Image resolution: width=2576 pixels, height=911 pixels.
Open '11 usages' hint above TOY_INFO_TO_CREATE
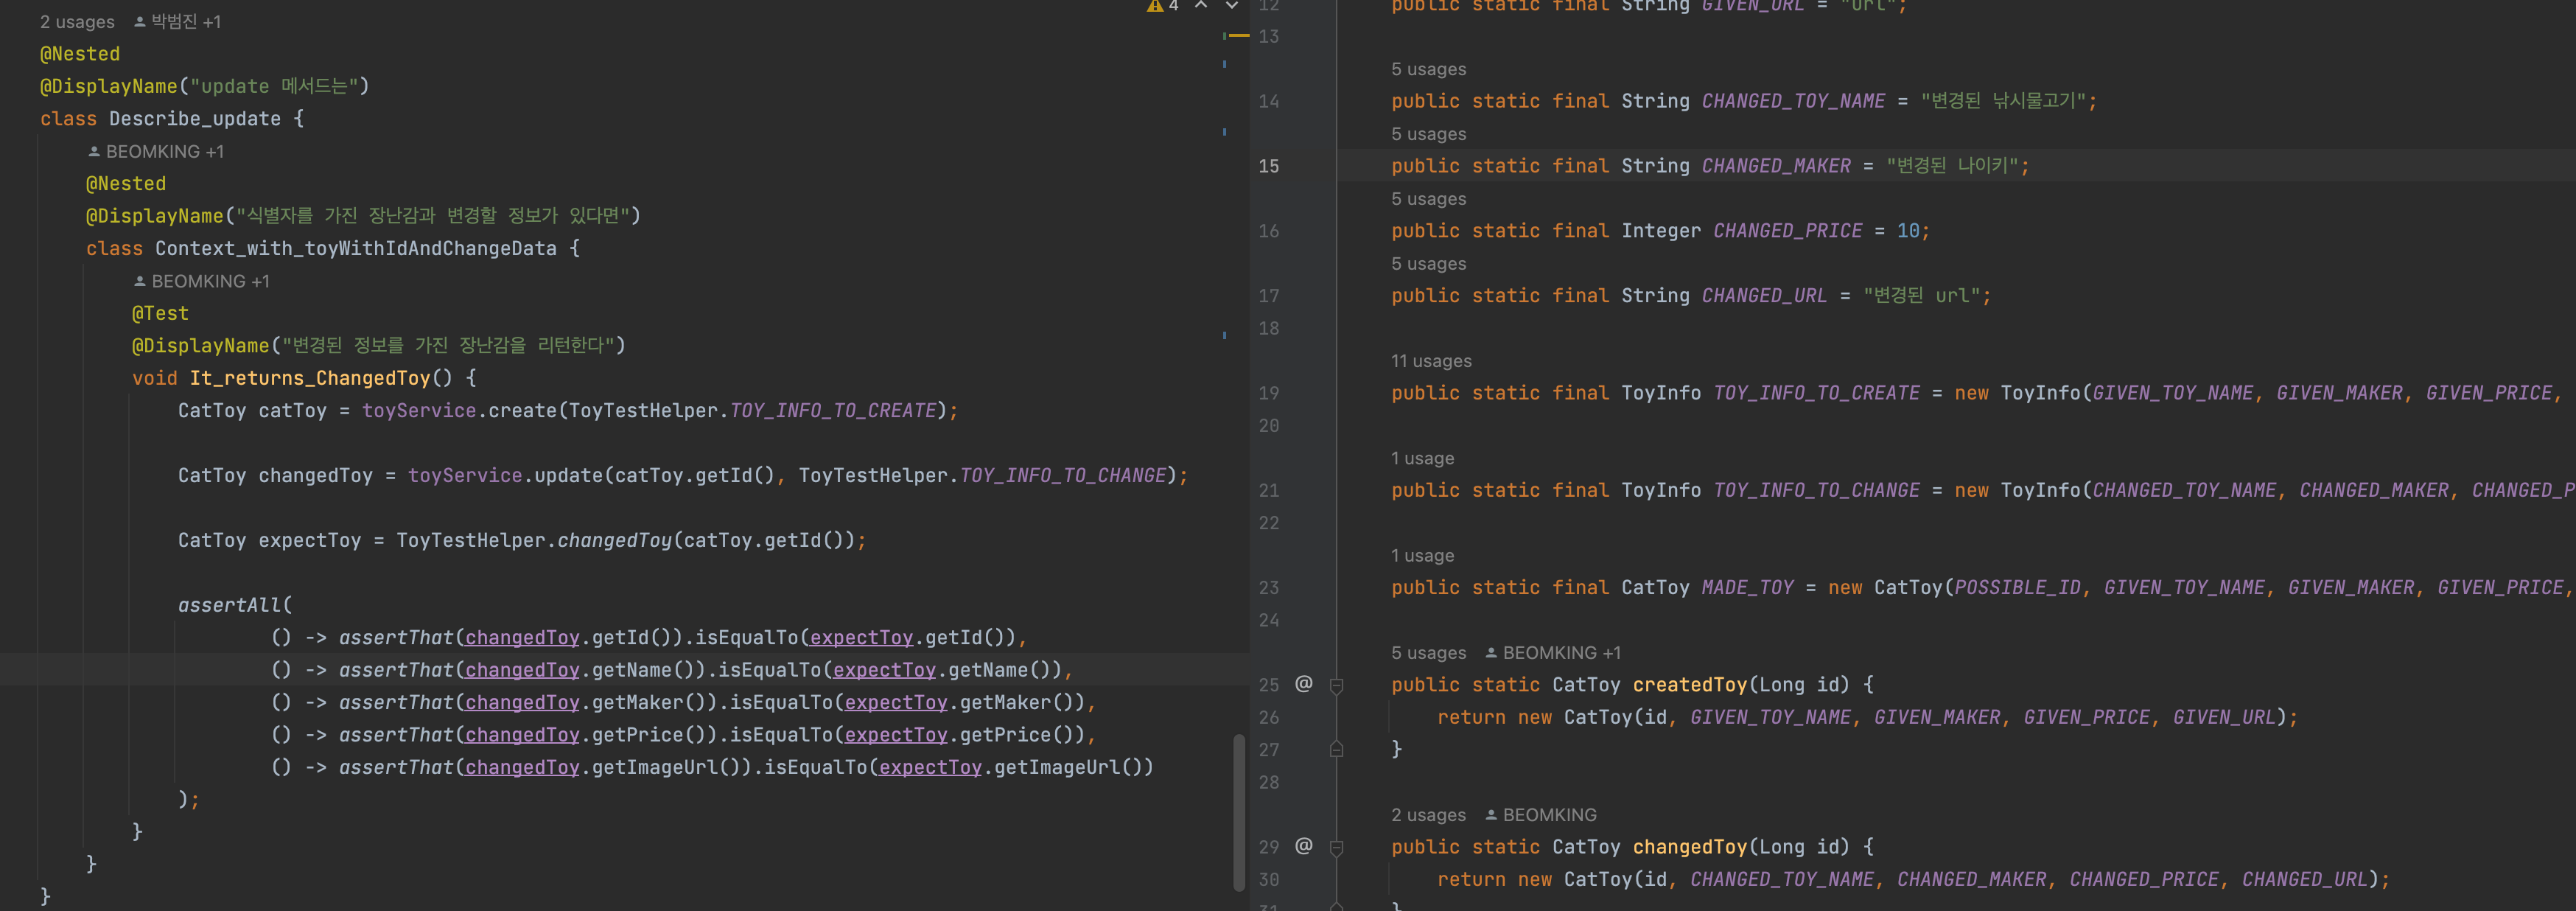click(x=1430, y=361)
